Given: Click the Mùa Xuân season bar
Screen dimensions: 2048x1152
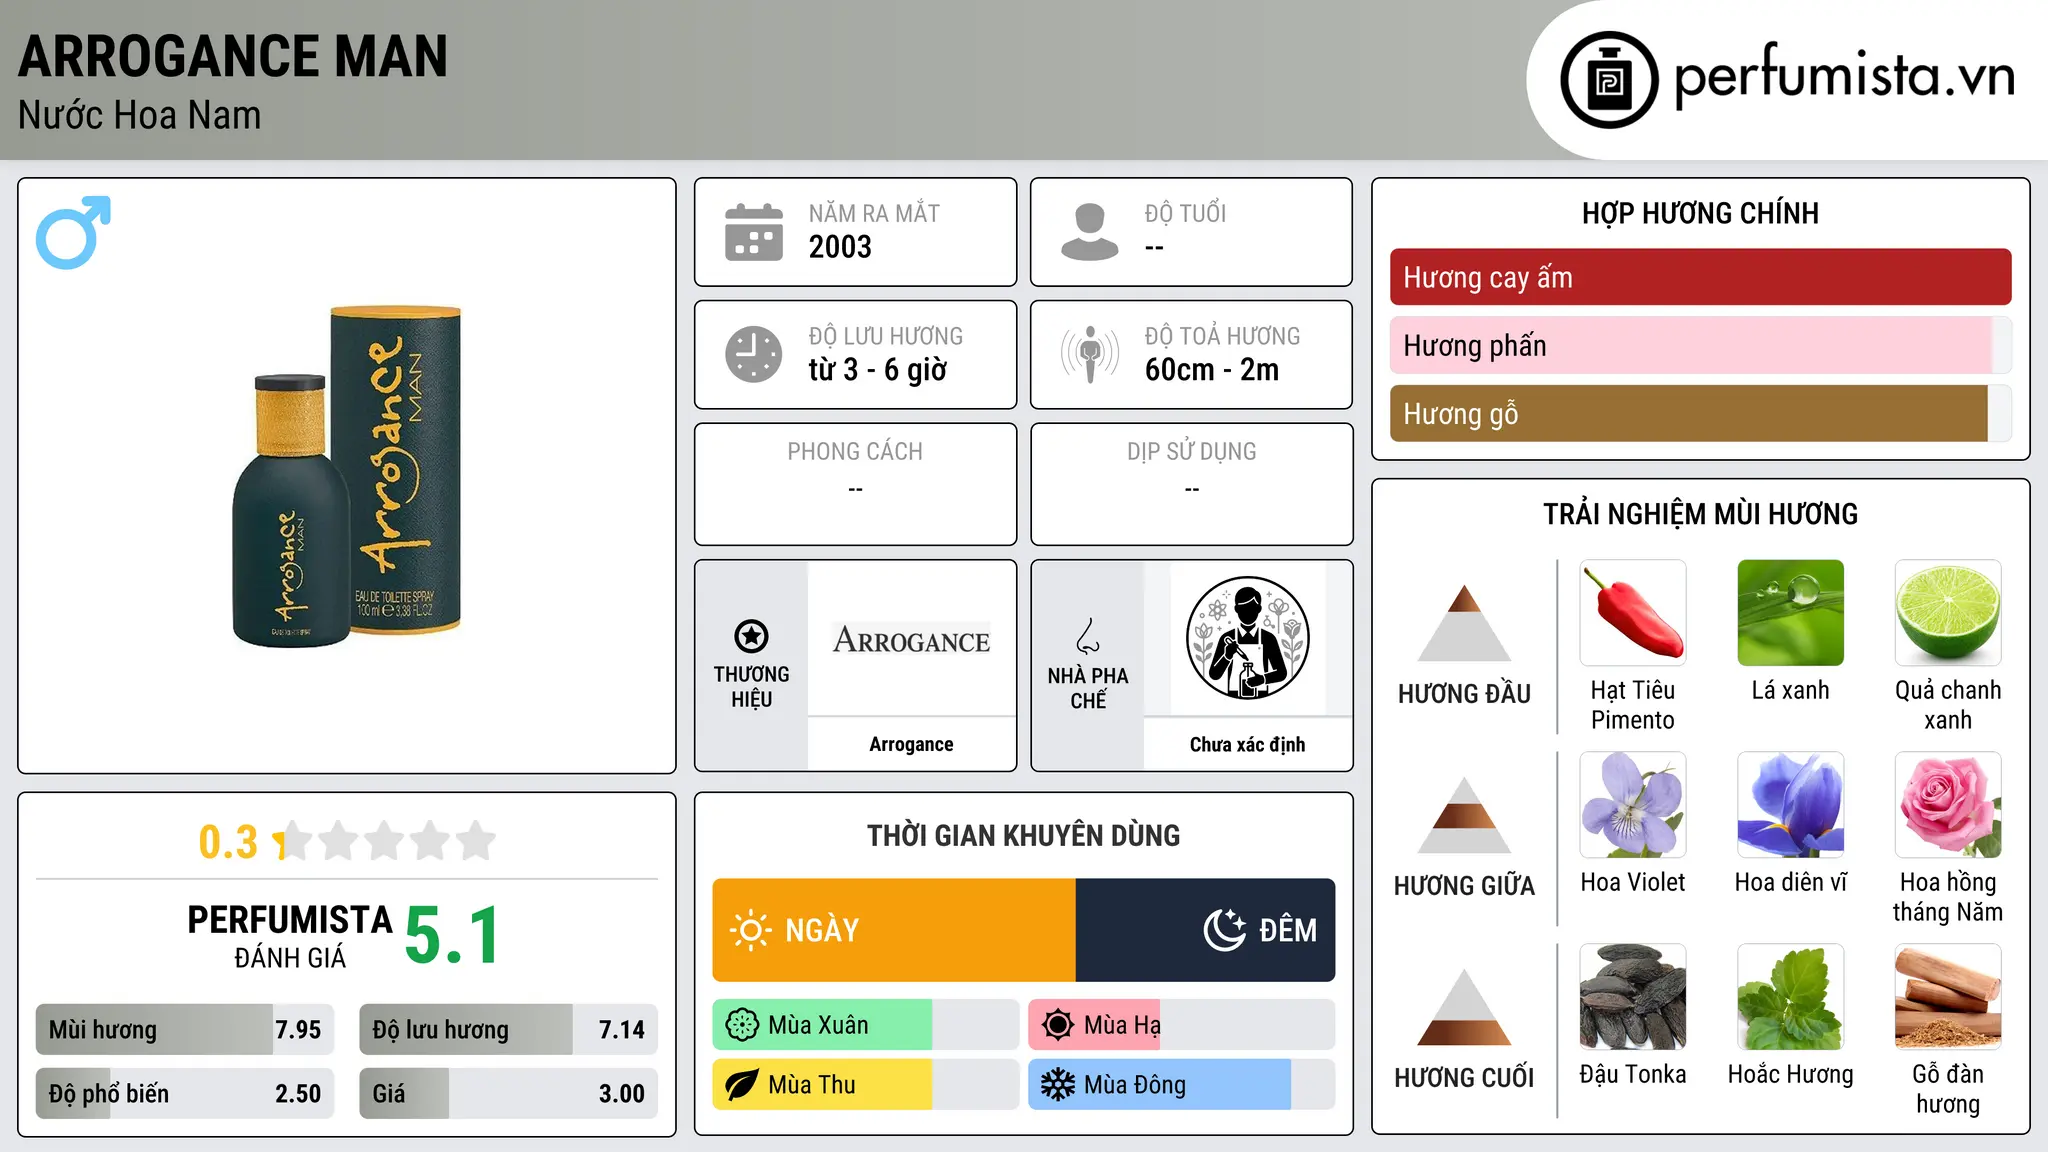Looking at the screenshot, I should tap(865, 1025).
